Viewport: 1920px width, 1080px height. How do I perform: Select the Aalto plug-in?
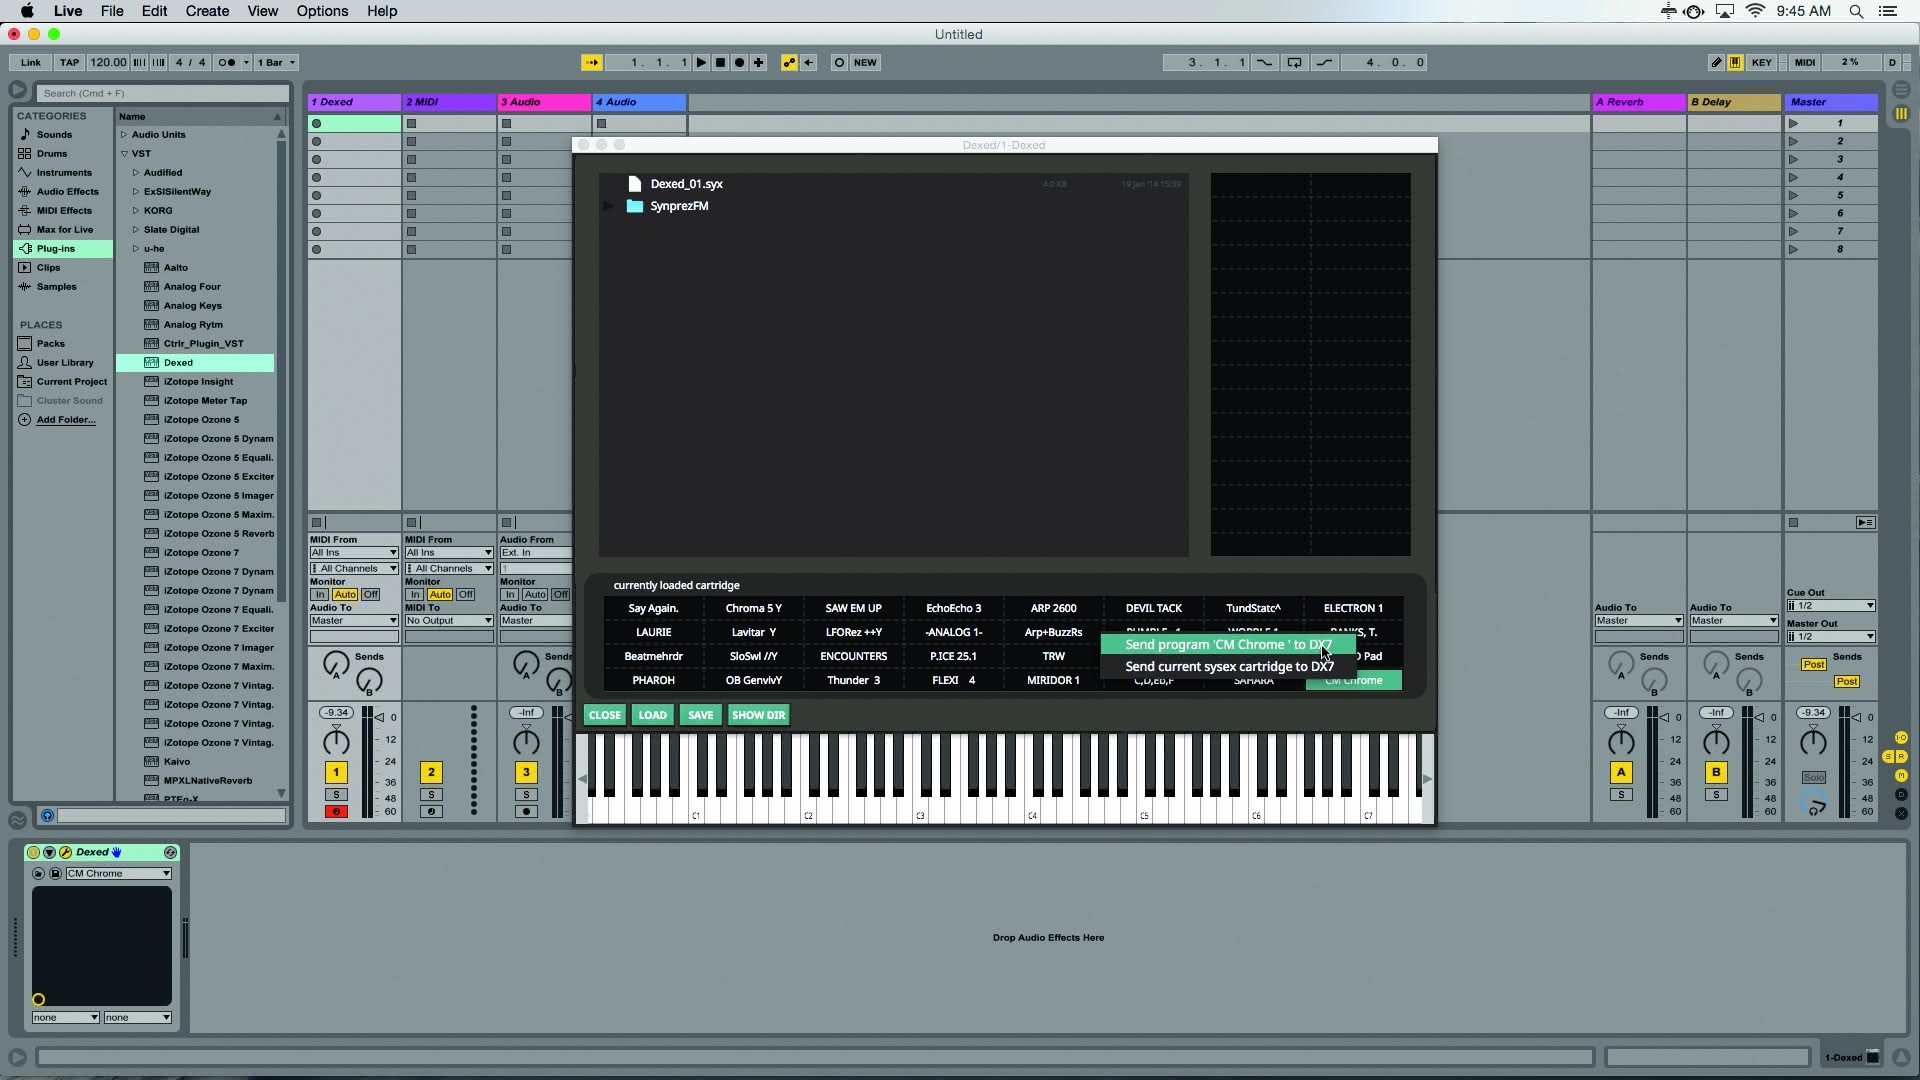click(x=175, y=267)
